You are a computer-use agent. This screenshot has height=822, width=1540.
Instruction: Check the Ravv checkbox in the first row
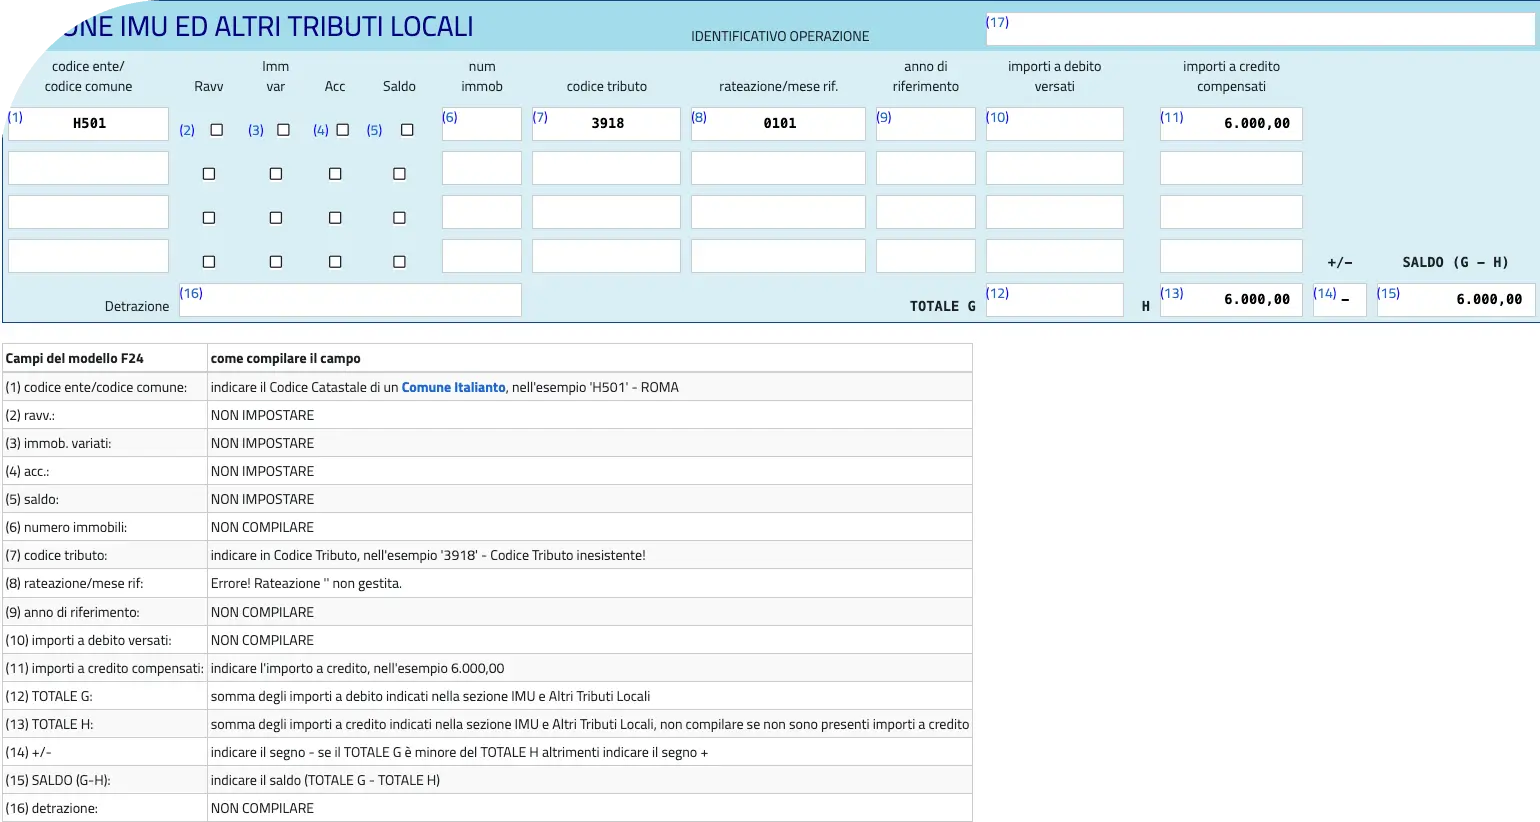(x=216, y=130)
